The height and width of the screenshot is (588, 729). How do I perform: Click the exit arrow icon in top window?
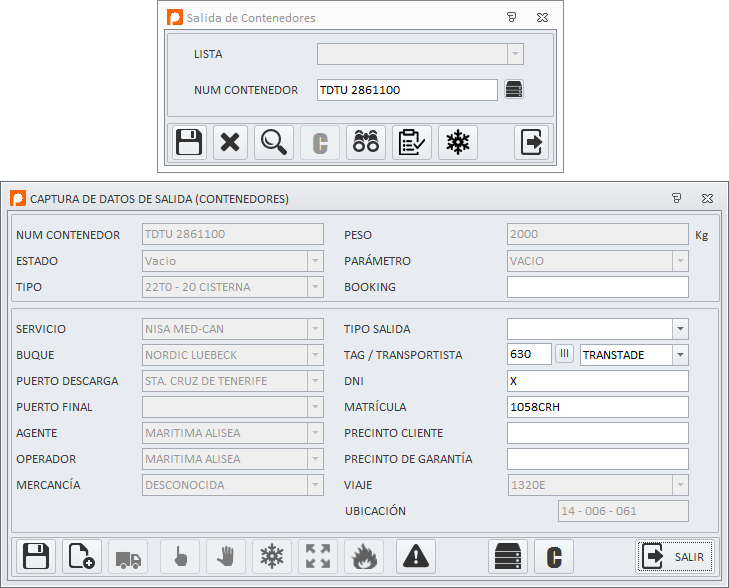(532, 143)
